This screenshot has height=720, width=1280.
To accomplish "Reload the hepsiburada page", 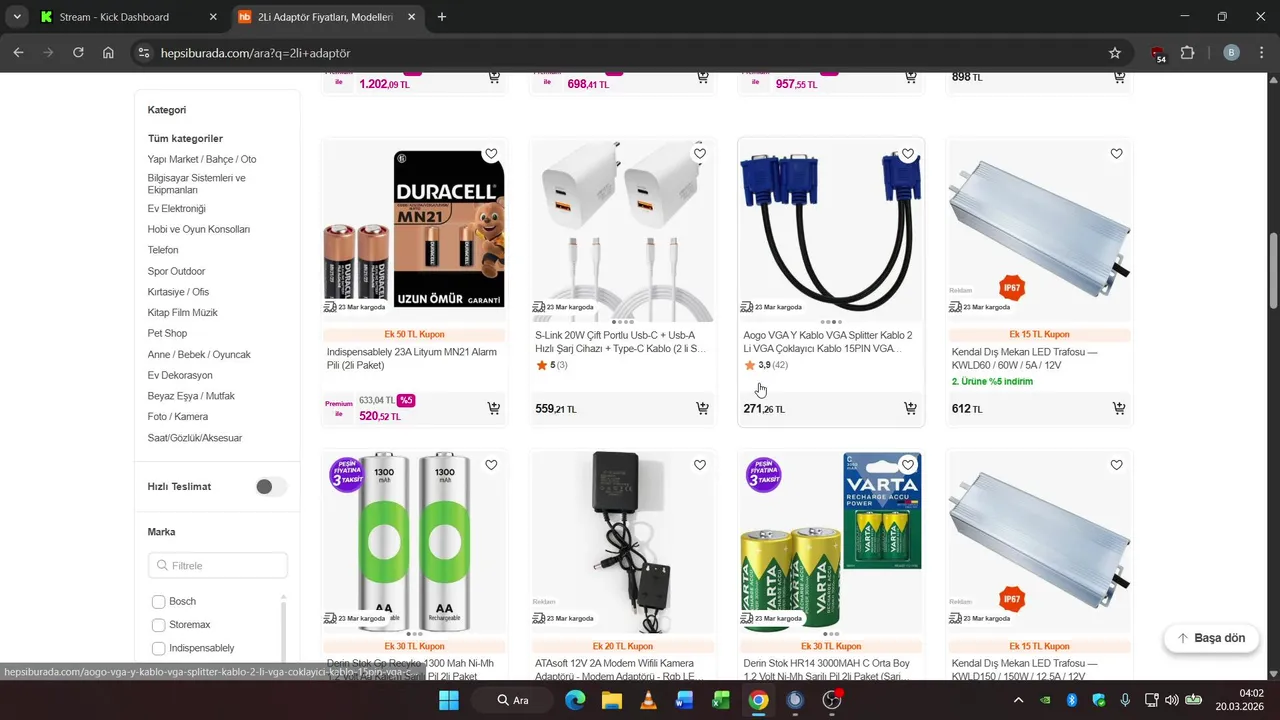I will point(78,53).
